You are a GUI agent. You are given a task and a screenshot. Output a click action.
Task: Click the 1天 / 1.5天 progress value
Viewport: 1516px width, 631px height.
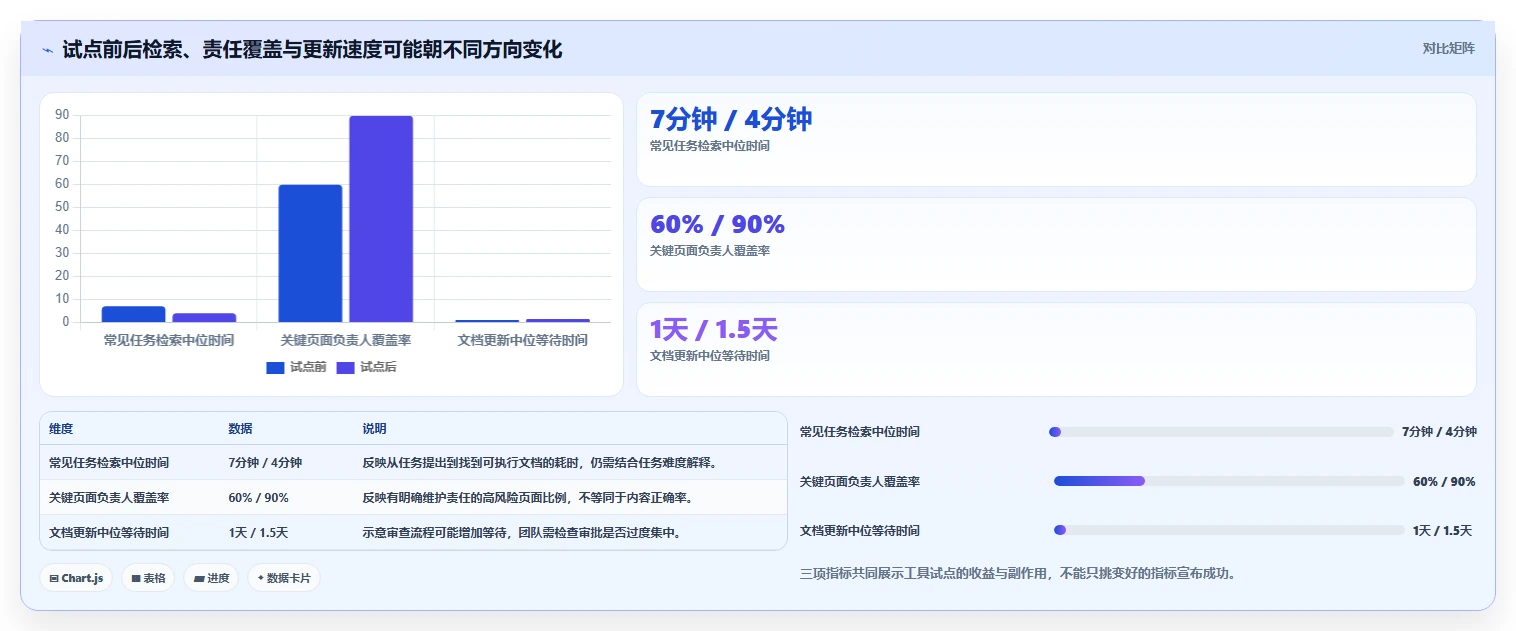click(1442, 530)
